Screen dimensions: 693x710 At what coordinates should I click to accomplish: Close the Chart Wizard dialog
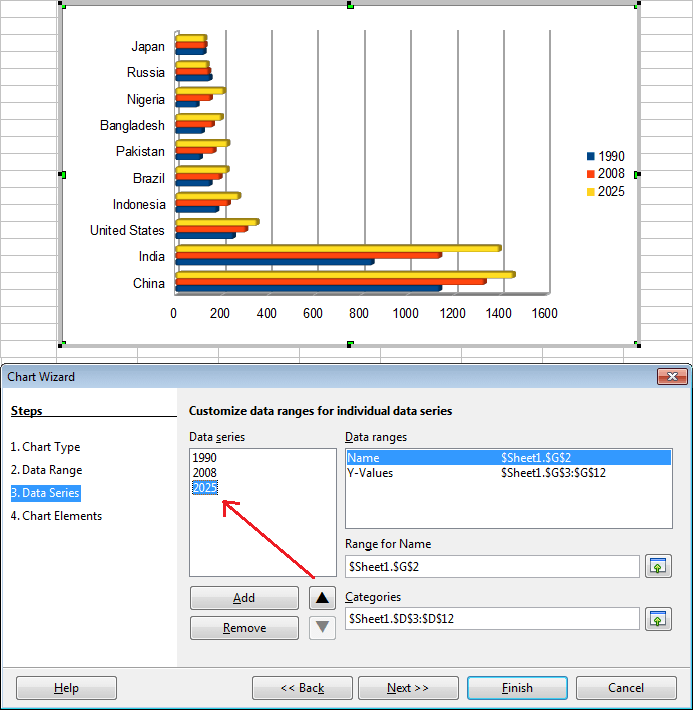pyautogui.click(x=670, y=377)
